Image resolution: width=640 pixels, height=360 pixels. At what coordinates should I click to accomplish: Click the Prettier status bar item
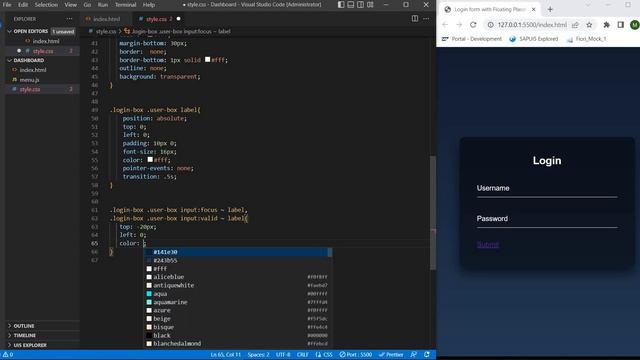click(391, 355)
